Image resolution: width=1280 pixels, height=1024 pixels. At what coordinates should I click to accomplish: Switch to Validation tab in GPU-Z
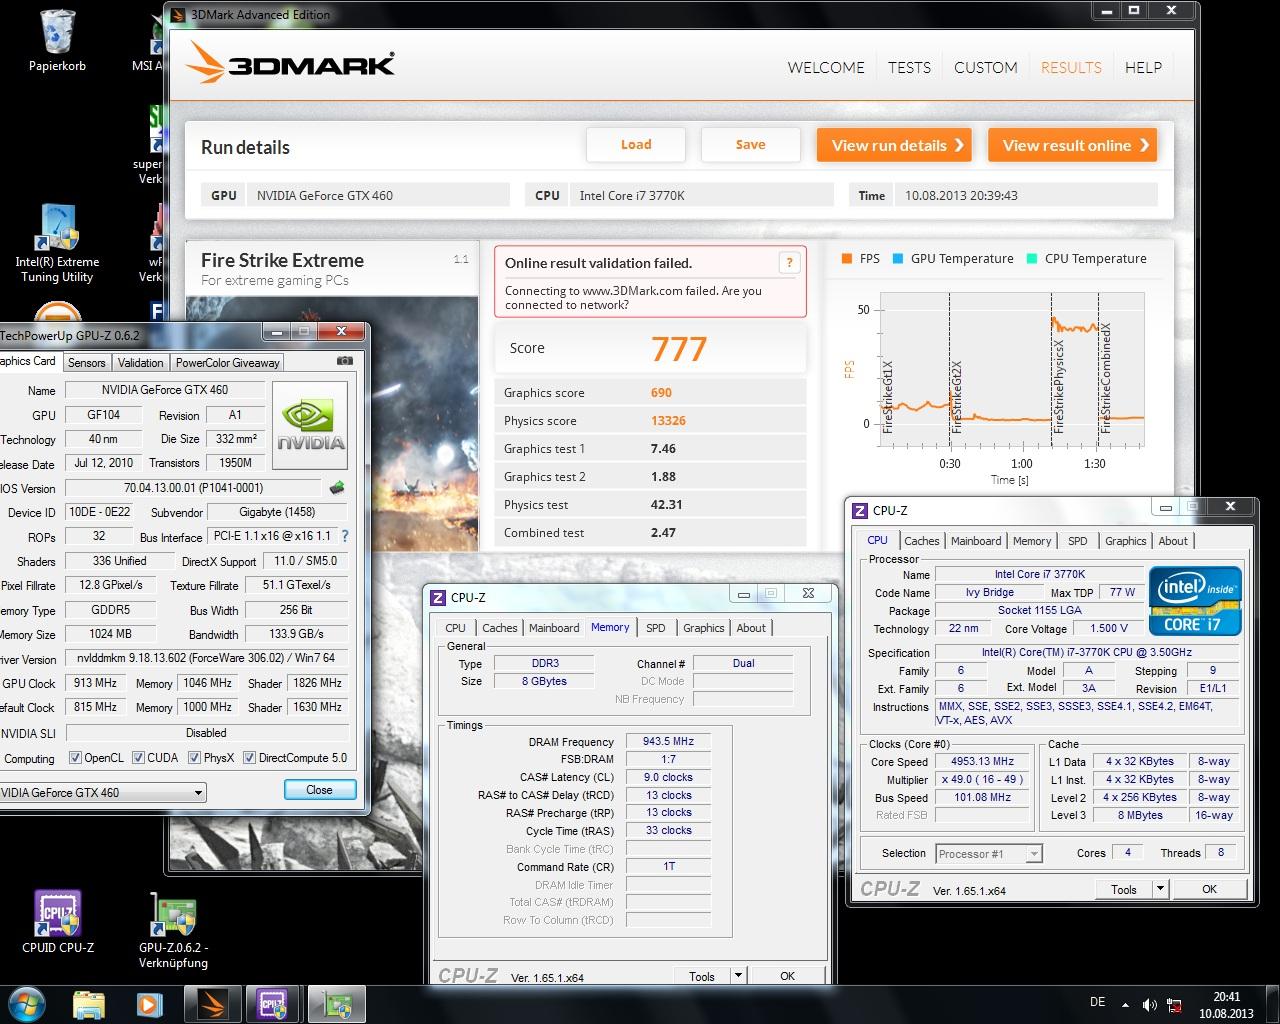coord(140,363)
